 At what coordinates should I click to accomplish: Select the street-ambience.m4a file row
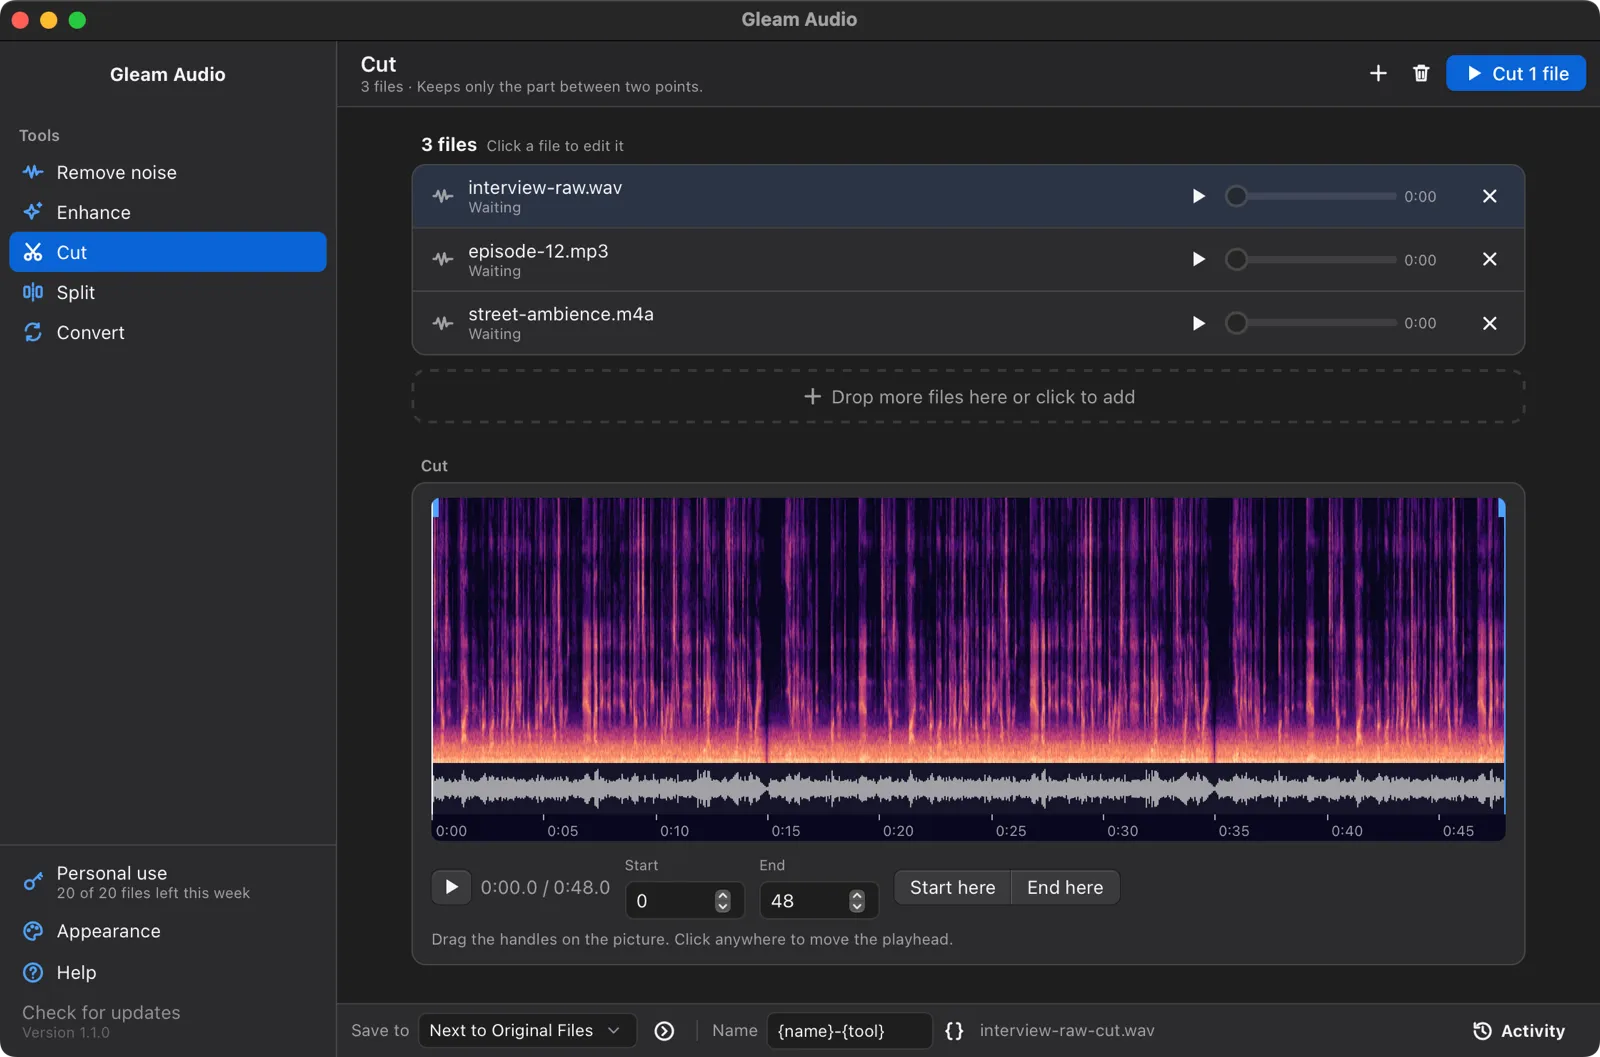pyautogui.click(x=968, y=323)
